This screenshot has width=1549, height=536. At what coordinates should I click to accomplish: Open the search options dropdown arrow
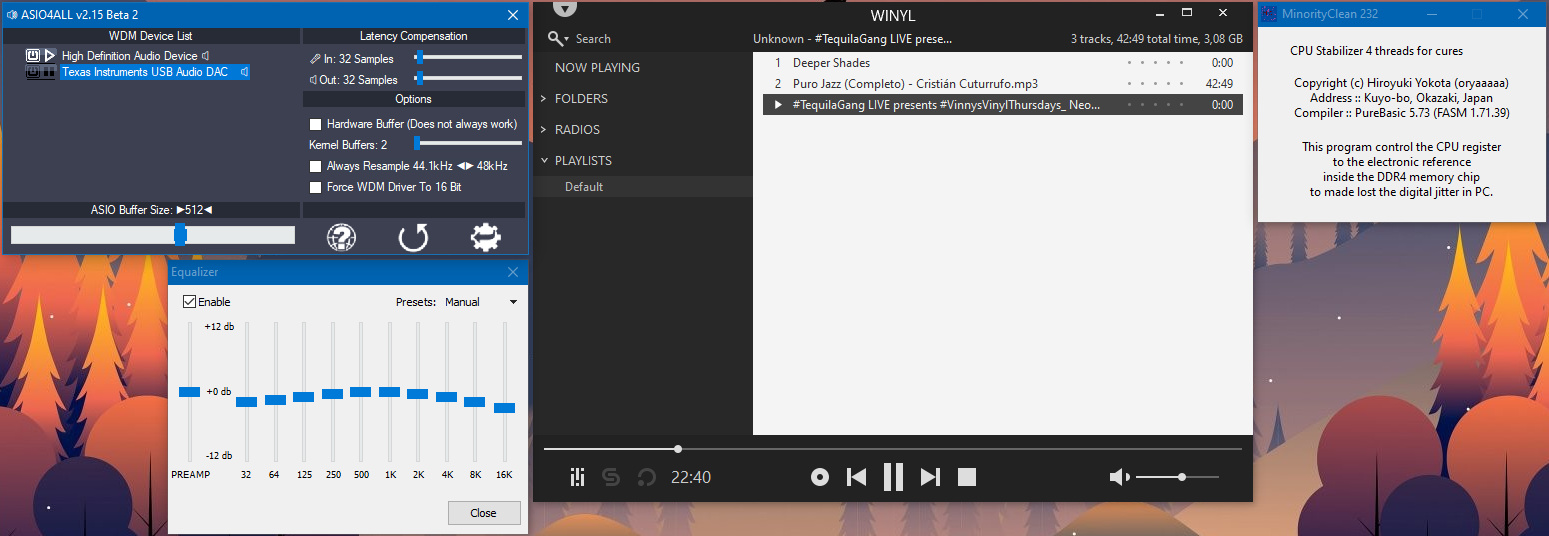click(566, 39)
